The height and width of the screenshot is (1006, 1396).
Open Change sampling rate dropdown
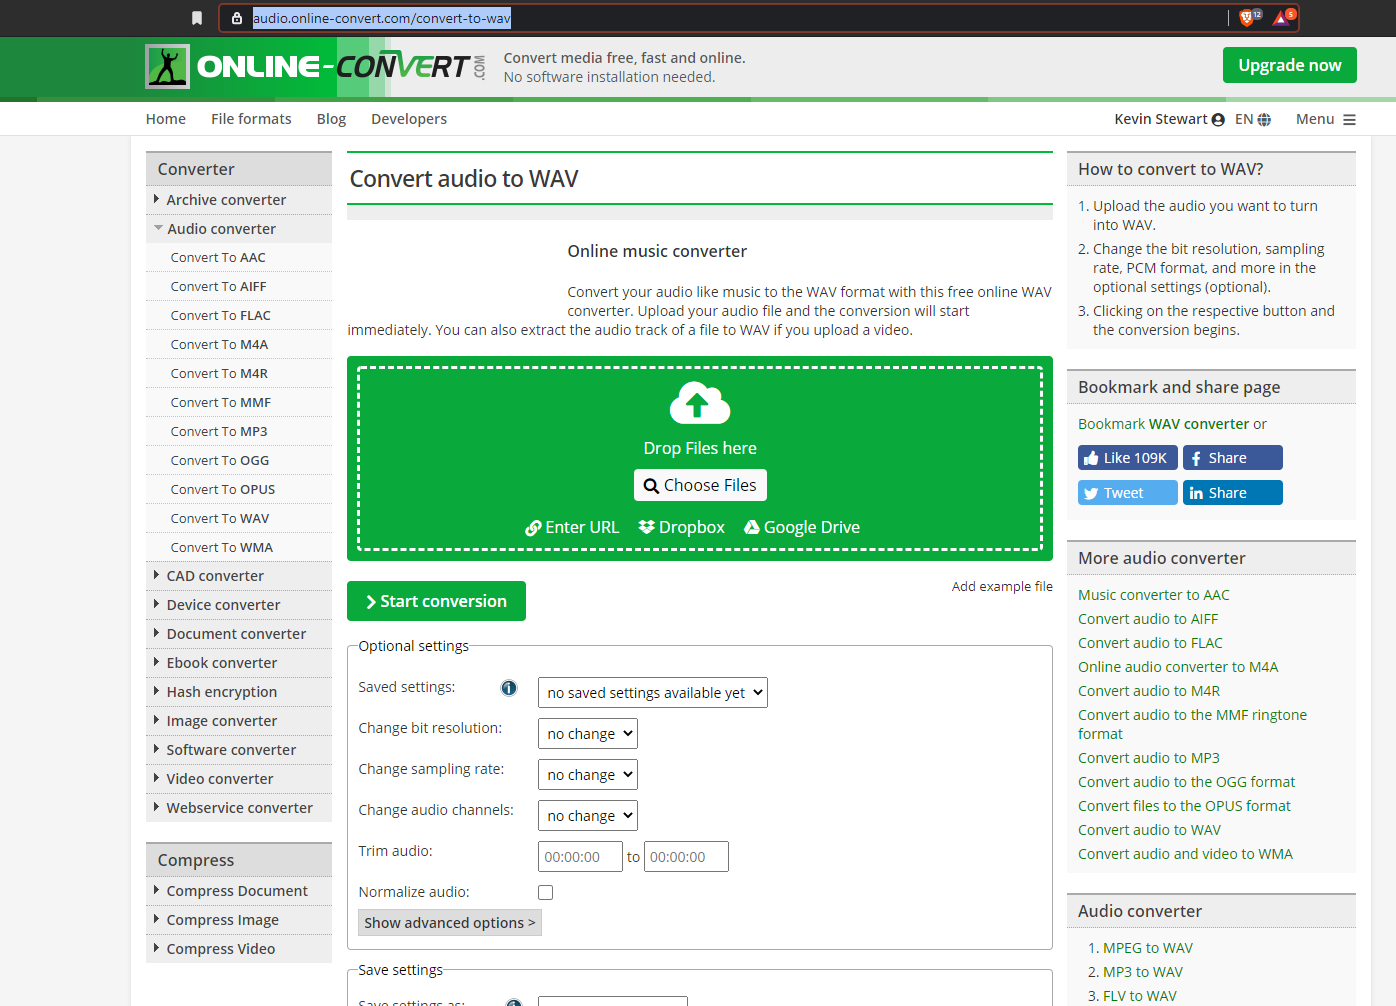[x=588, y=775]
